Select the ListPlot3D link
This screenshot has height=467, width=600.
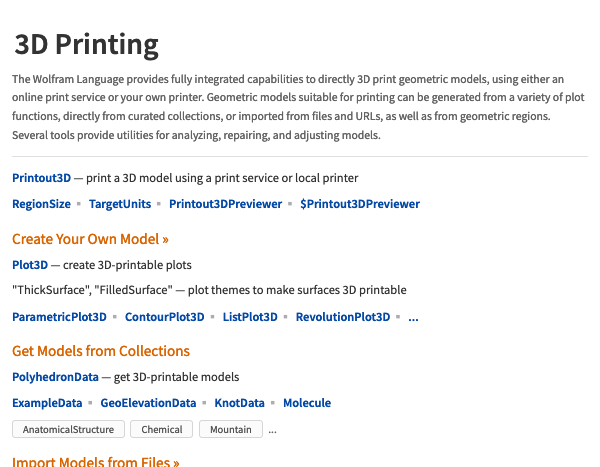[250, 317]
